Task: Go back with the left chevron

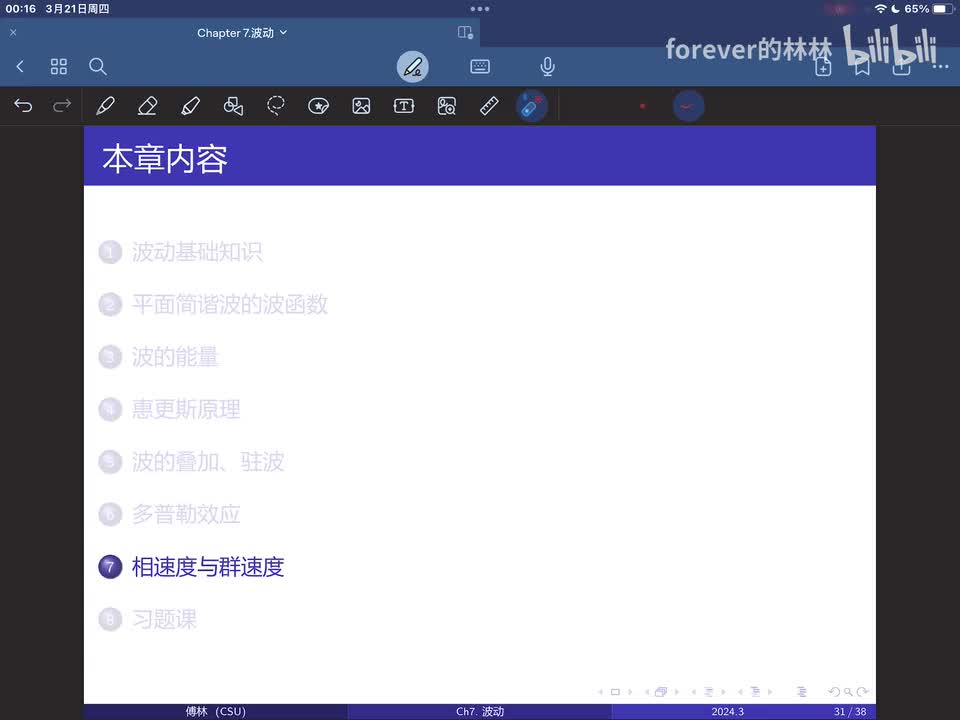Action: [20, 66]
